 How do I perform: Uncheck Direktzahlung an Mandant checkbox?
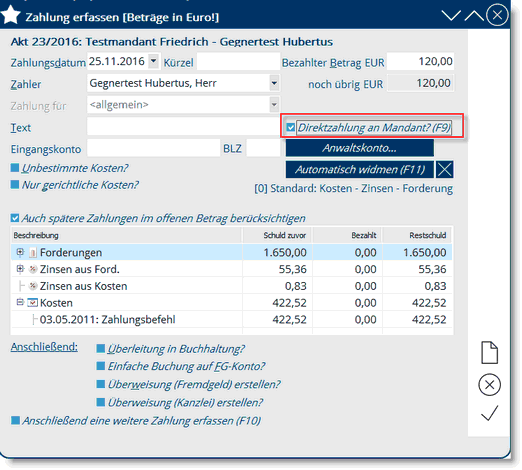[x=290, y=127]
